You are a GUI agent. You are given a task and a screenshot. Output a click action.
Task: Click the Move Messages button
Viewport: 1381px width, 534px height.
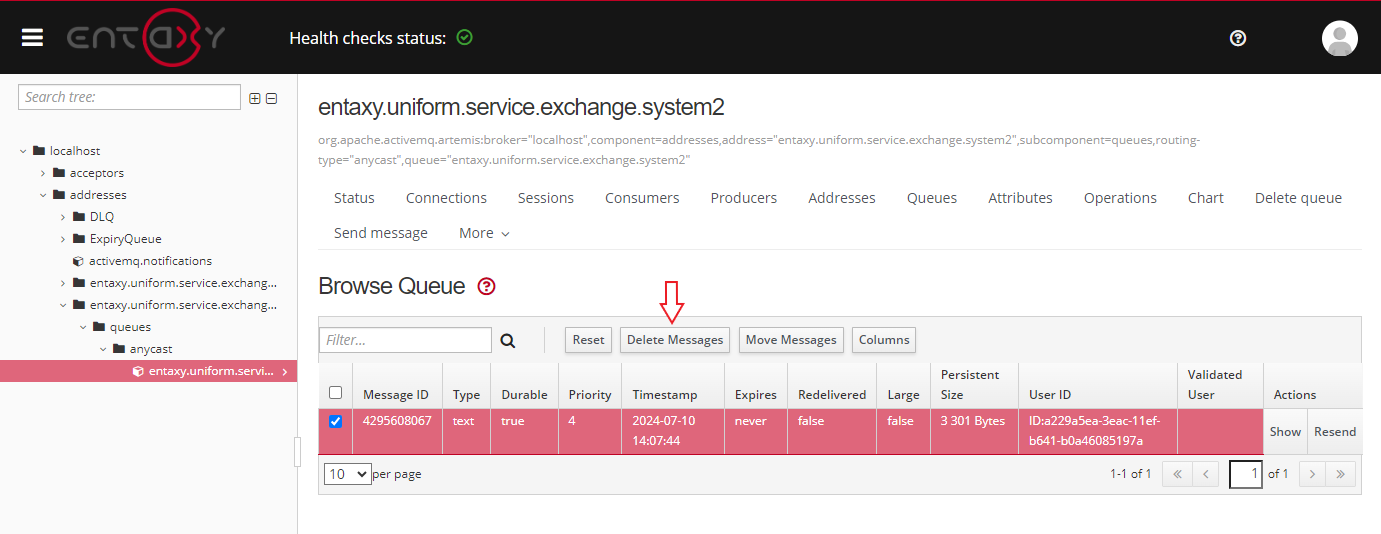[x=791, y=340]
